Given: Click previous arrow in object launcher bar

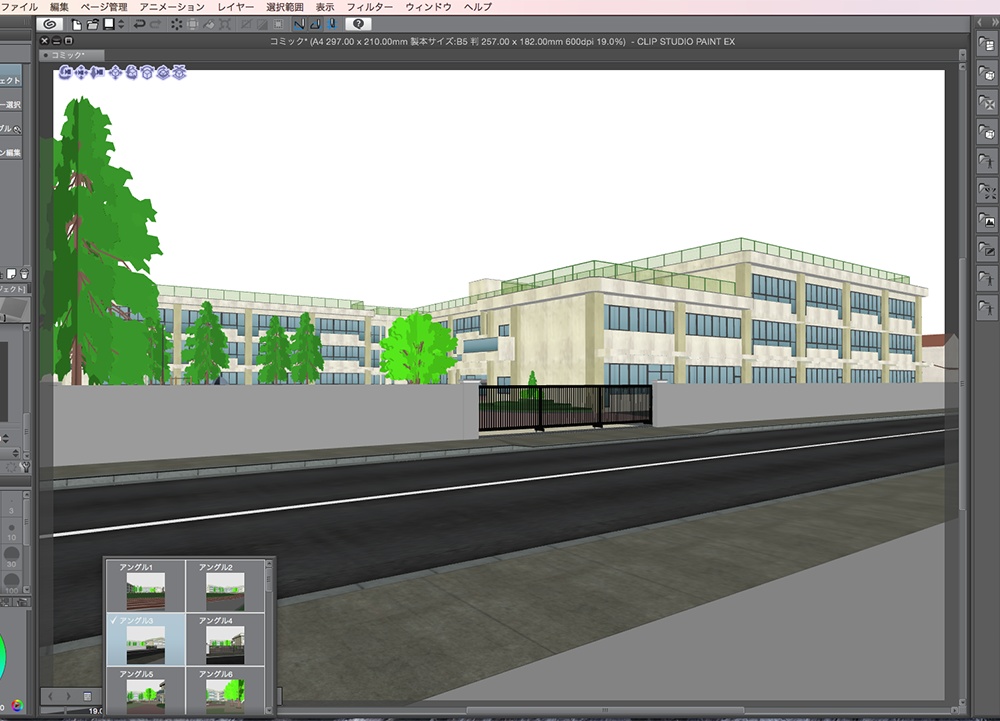Looking at the screenshot, I should tap(51, 696).
